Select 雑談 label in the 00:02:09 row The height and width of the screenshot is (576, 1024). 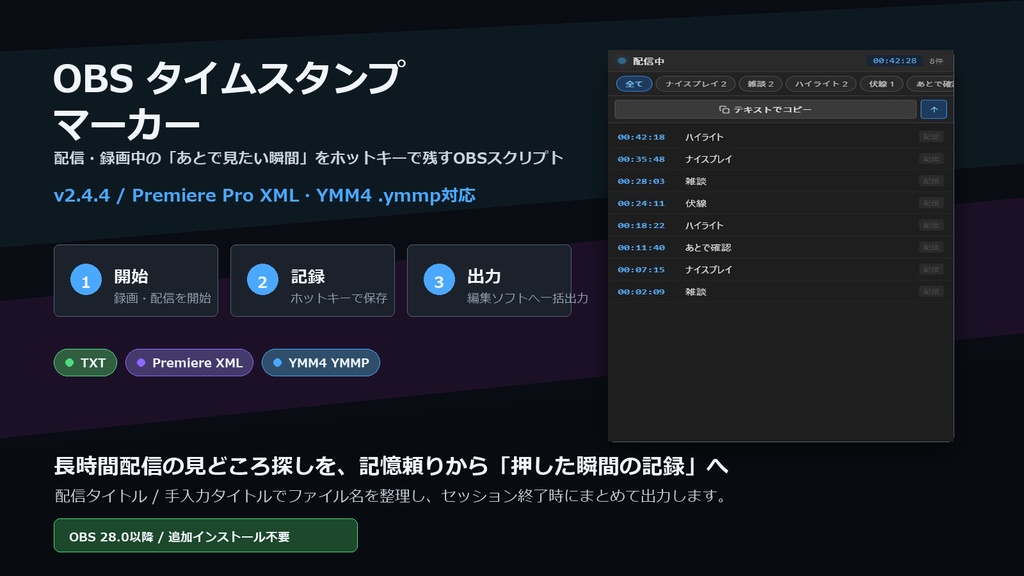(x=696, y=292)
